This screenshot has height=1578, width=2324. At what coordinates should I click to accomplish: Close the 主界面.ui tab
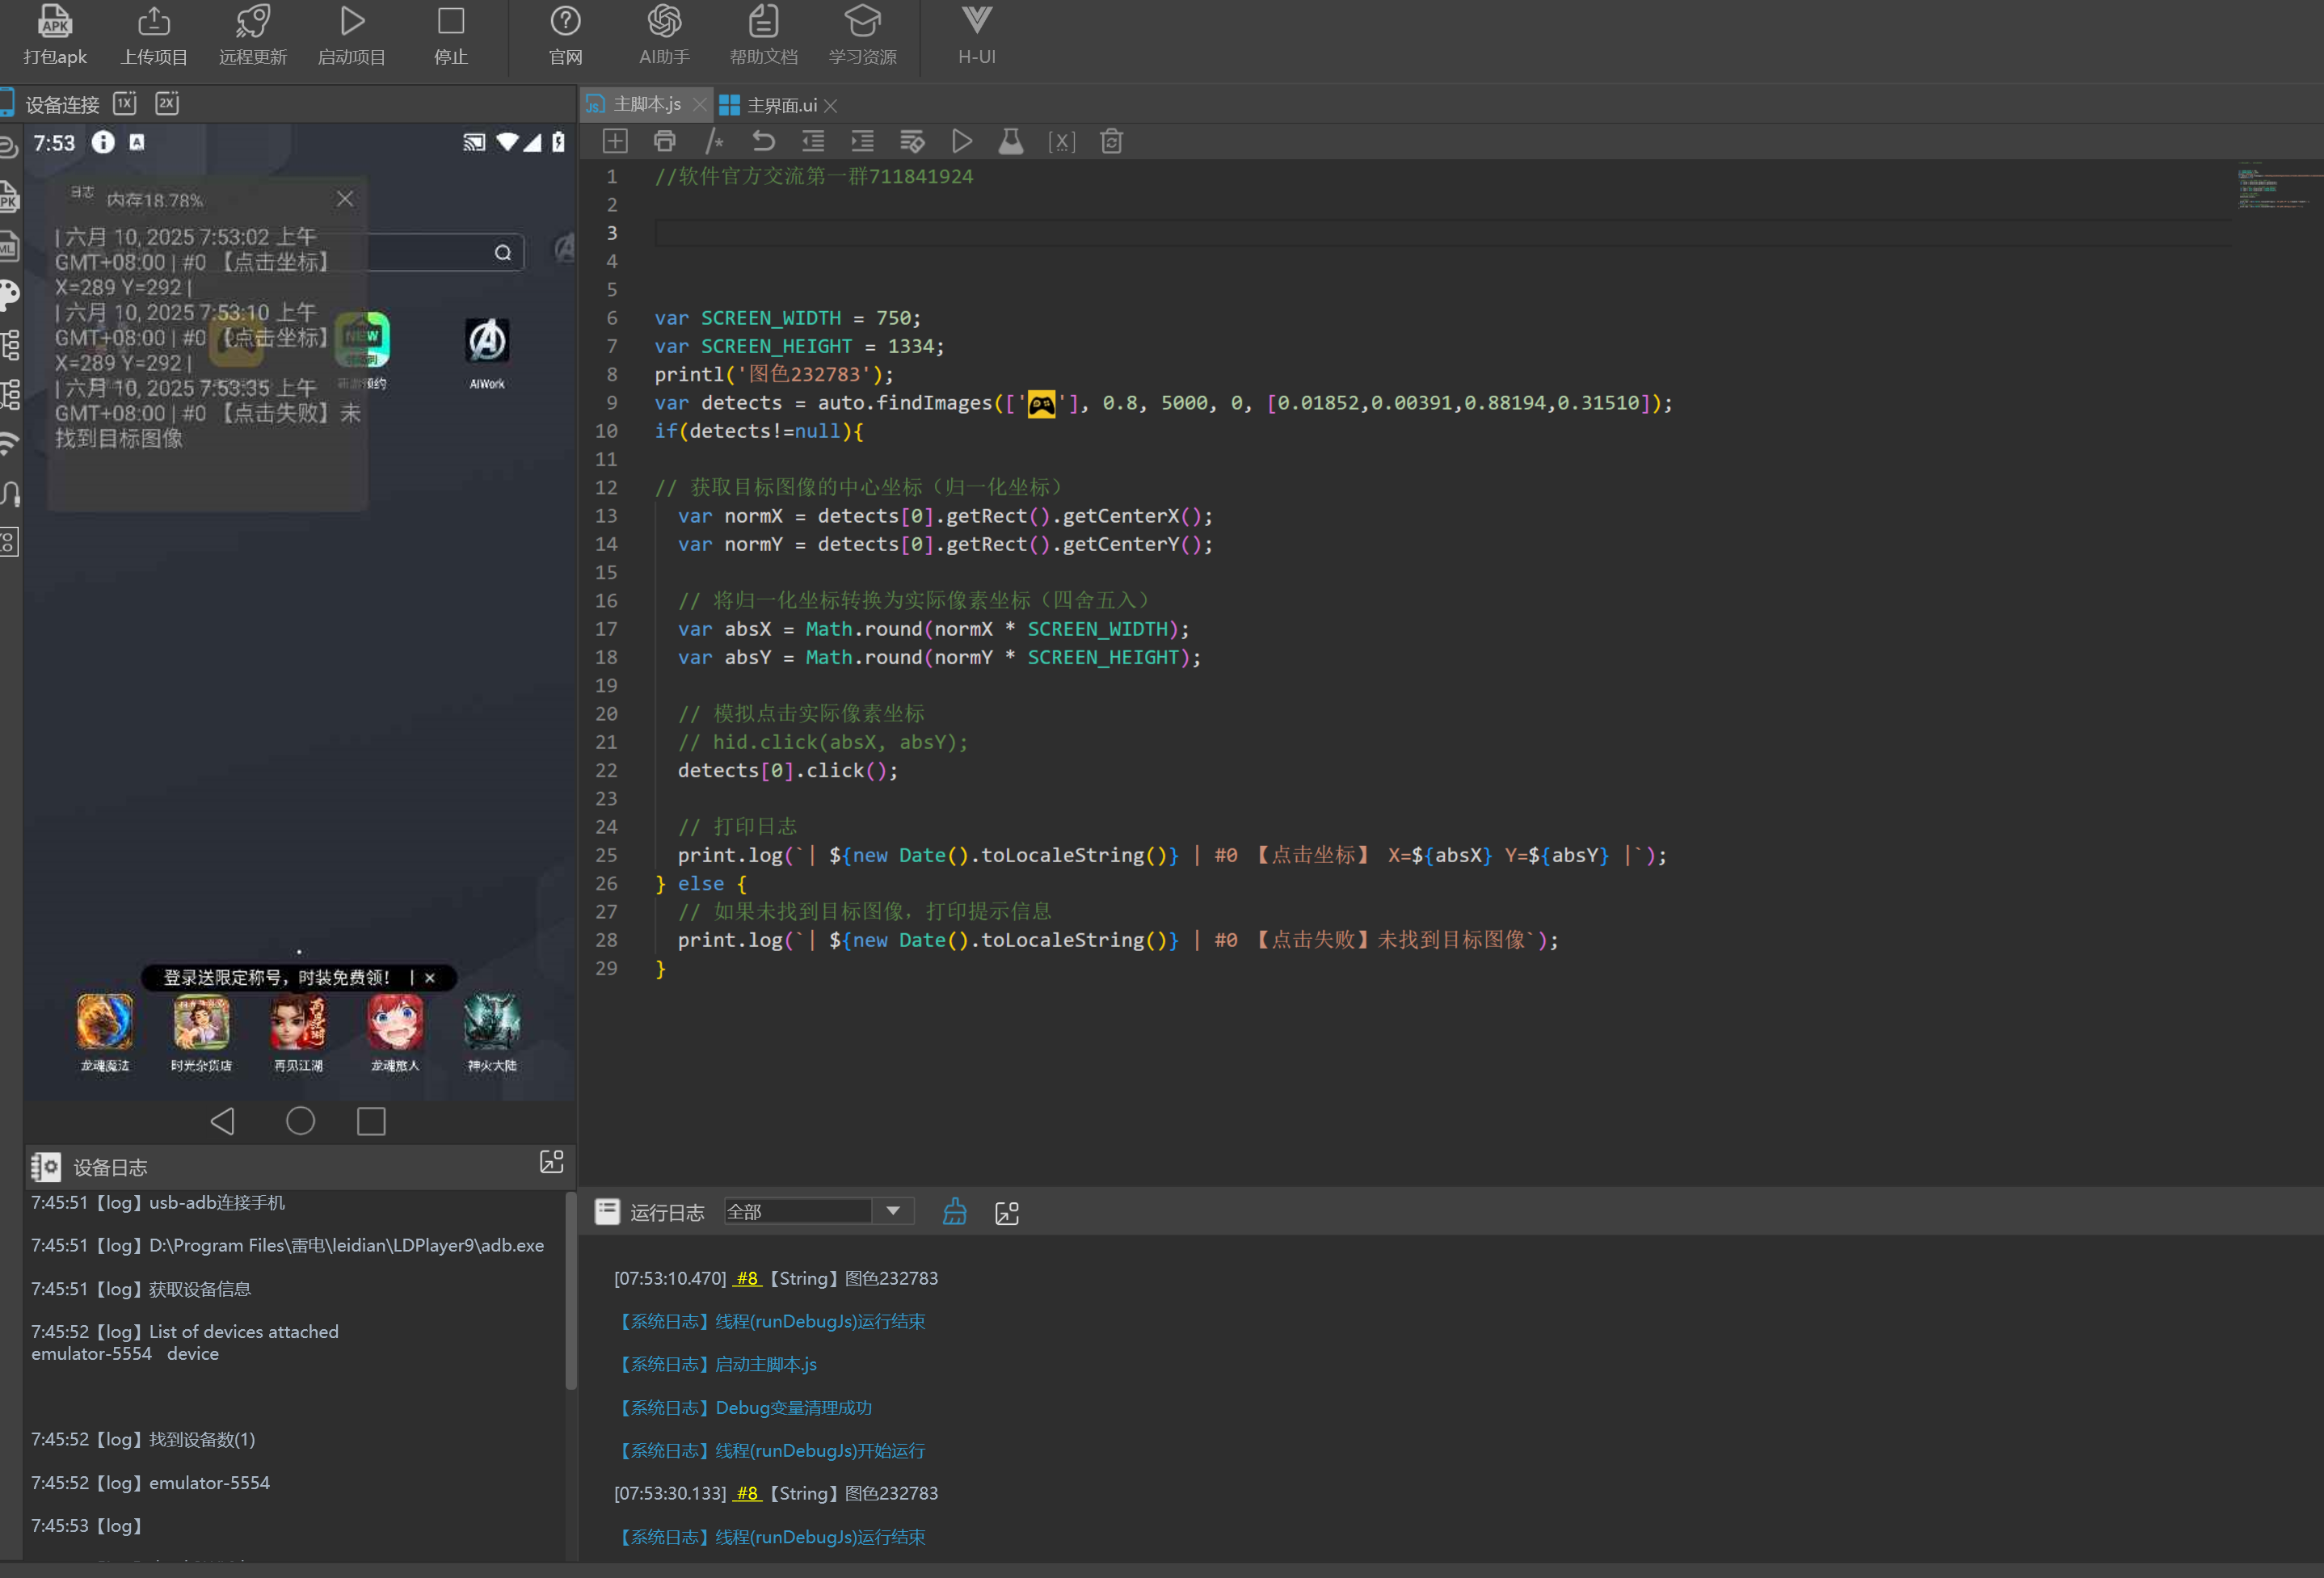point(831,105)
